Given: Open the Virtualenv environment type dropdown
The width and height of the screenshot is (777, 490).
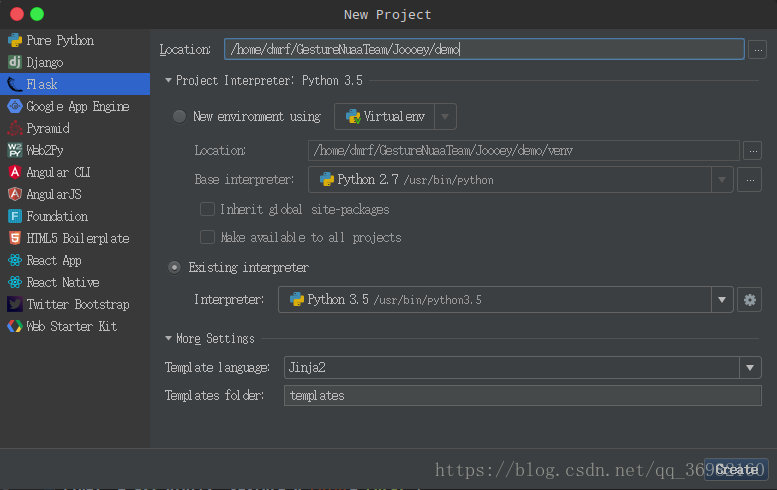Looking at the screenshot, I should tap(445, 116).
